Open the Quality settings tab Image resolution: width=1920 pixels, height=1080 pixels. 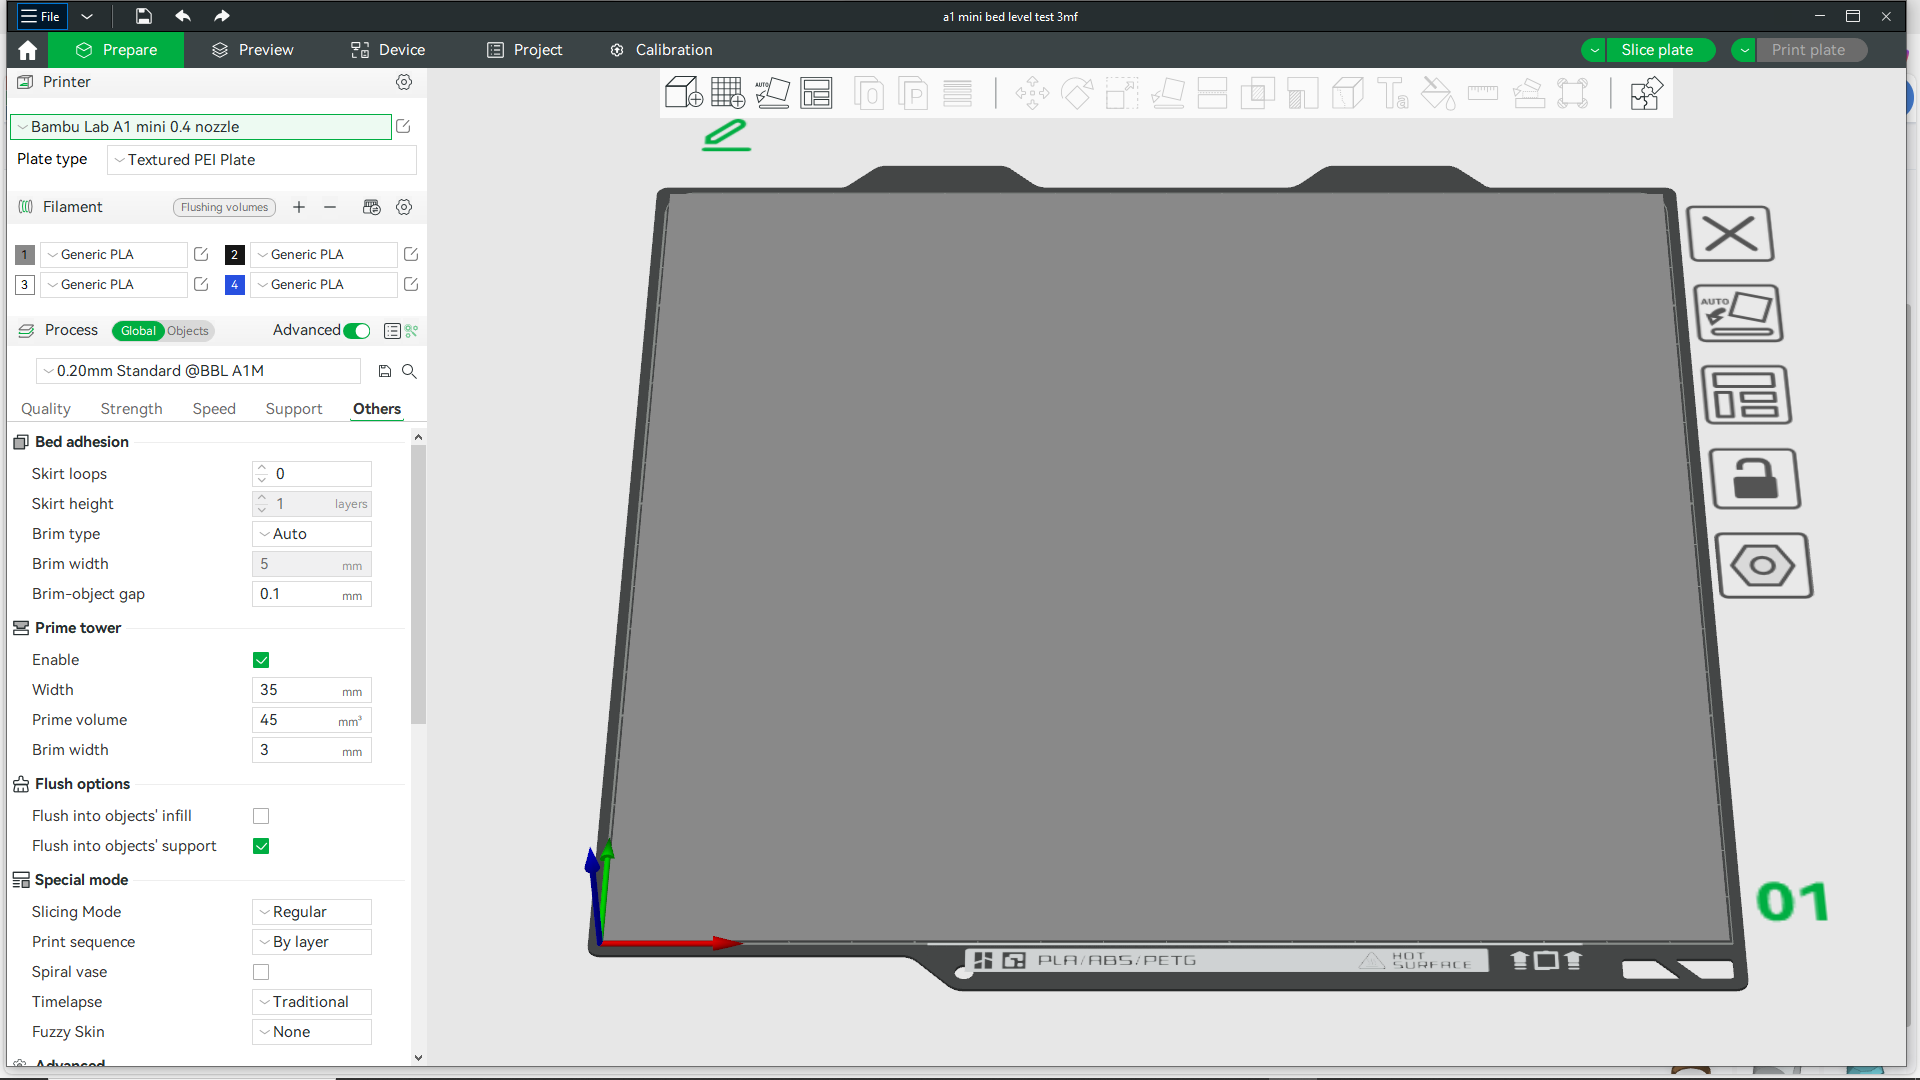pyautogui.click(x=46, y=409)
